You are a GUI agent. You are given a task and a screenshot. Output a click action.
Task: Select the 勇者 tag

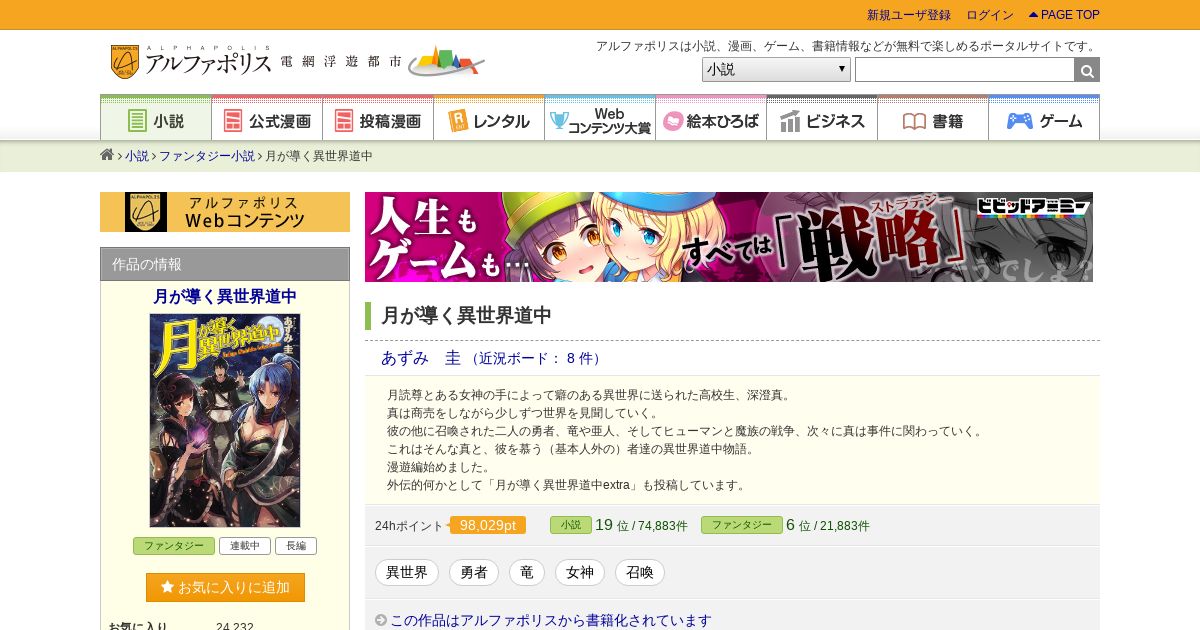coord(474,573)
